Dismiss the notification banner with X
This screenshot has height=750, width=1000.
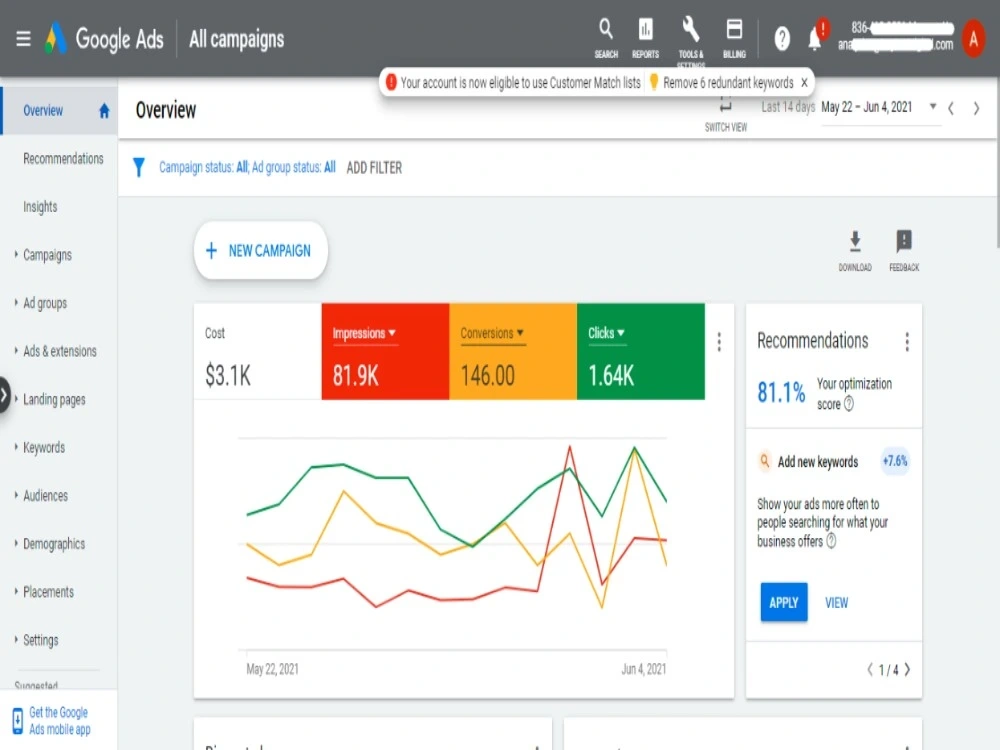[x=804, y=83]
